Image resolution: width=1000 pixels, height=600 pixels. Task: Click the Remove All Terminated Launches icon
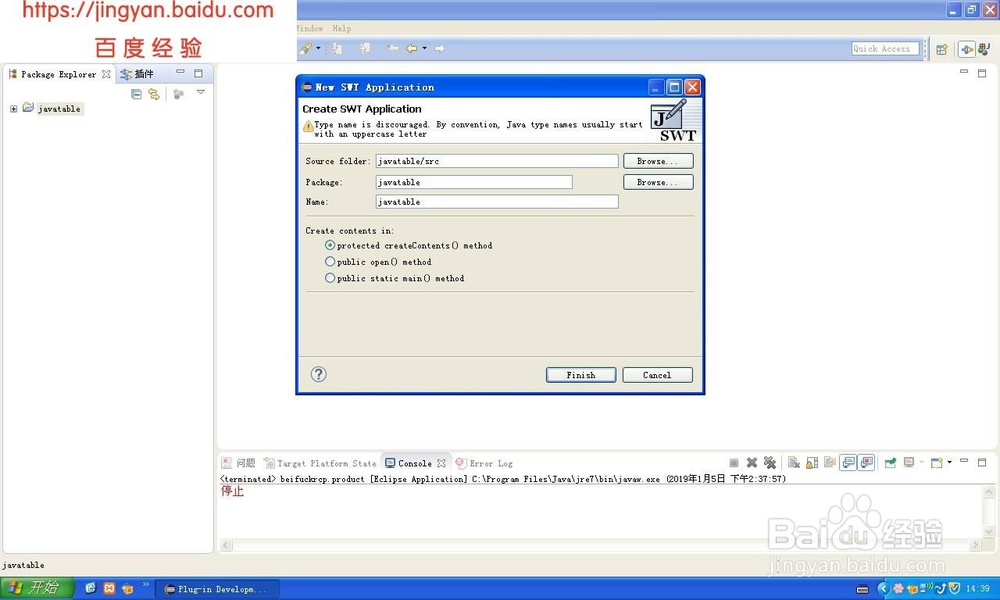772,462
